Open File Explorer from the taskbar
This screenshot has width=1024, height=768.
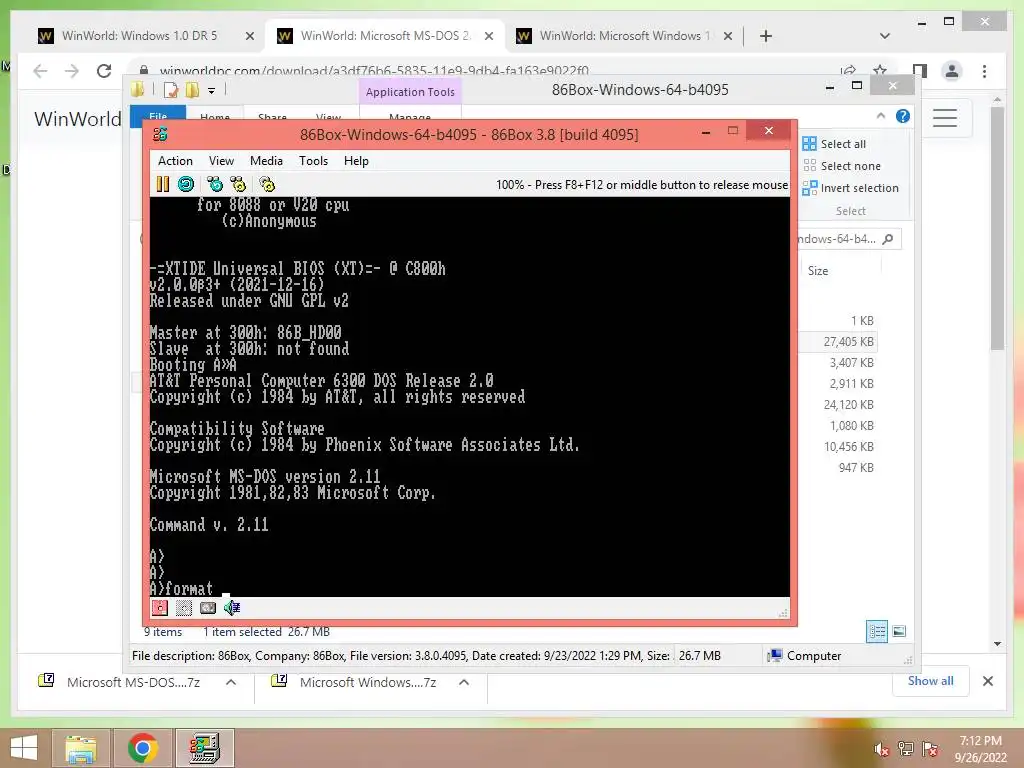(81, 748)
